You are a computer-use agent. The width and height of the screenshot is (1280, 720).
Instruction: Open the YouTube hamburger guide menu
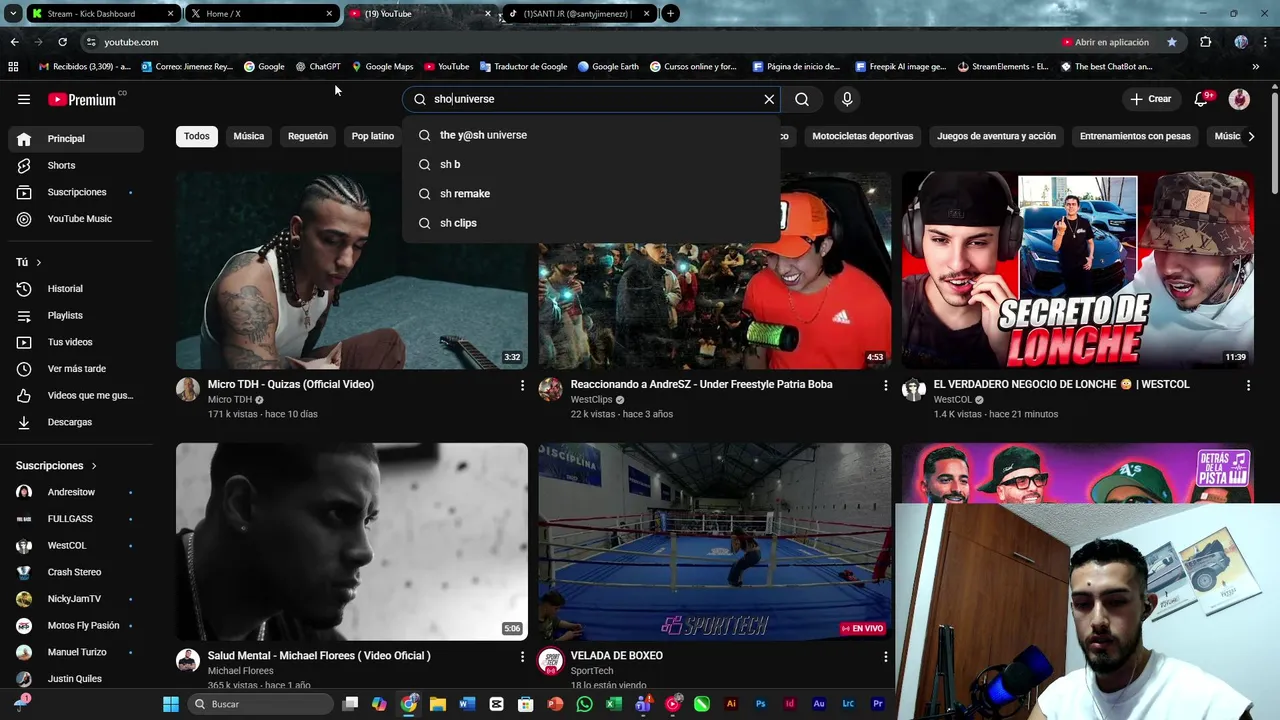[x=24, y=99]
